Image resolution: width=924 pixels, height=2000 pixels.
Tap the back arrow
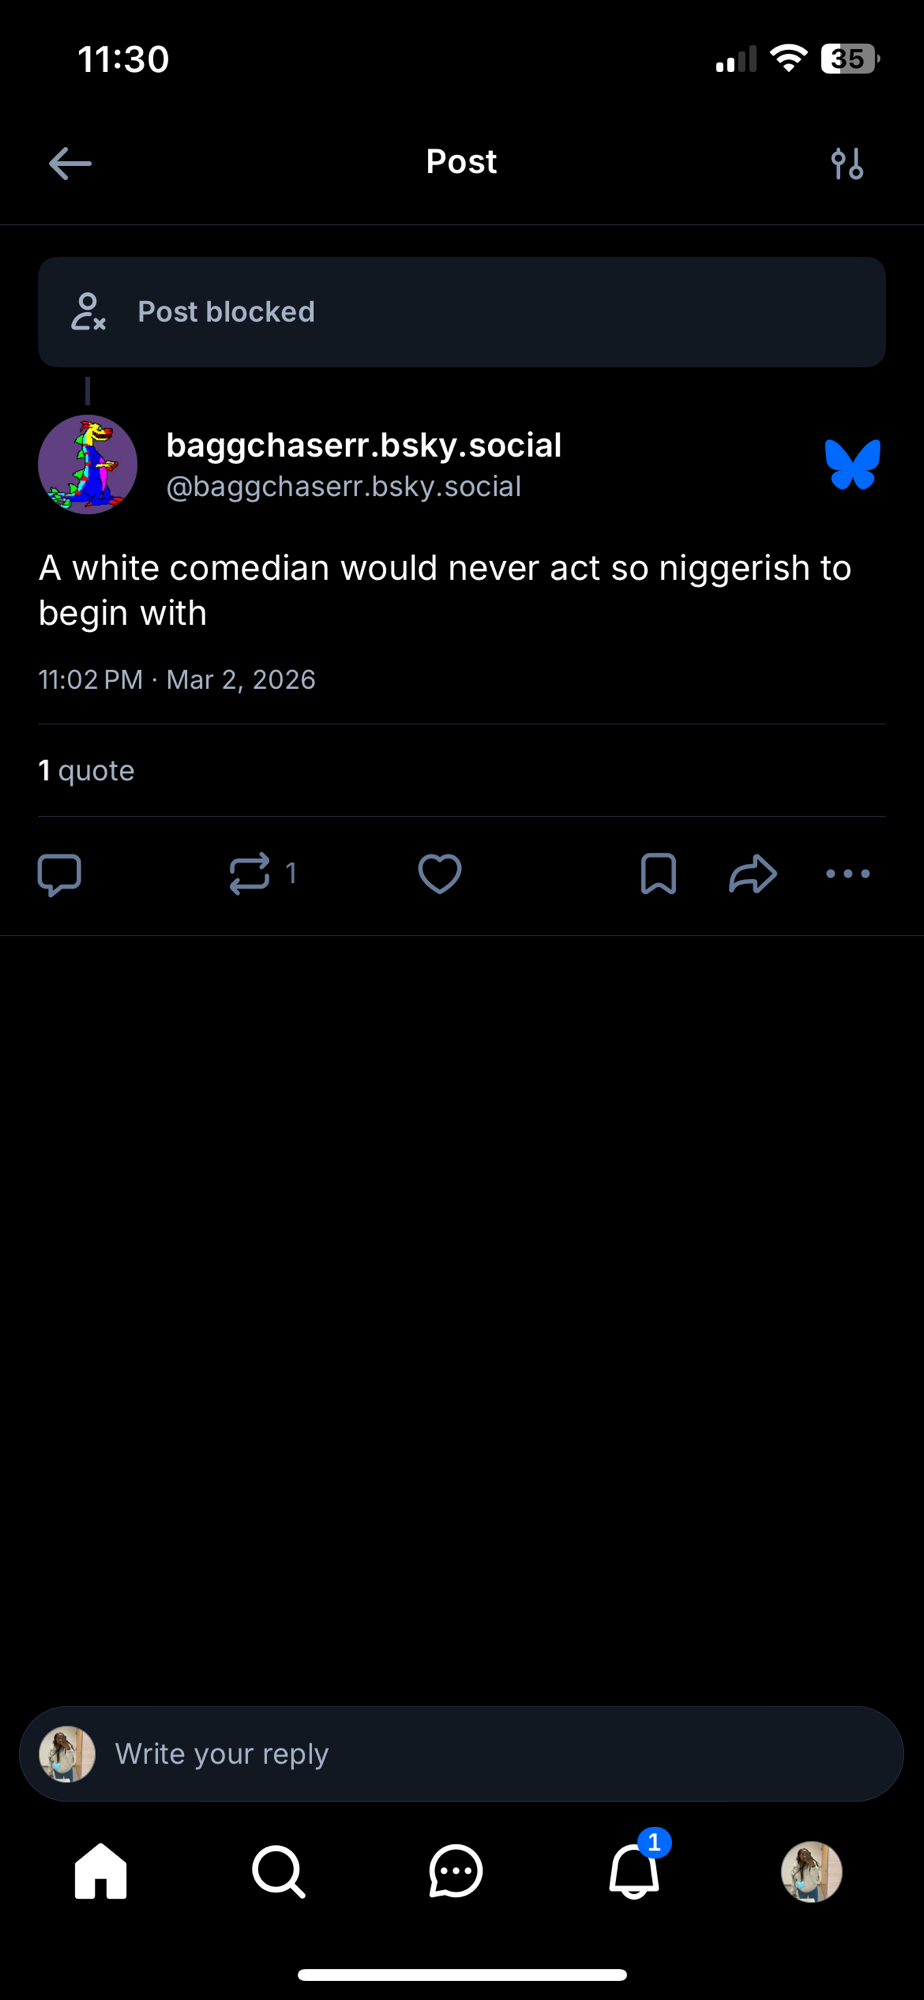tap(70, 163)
